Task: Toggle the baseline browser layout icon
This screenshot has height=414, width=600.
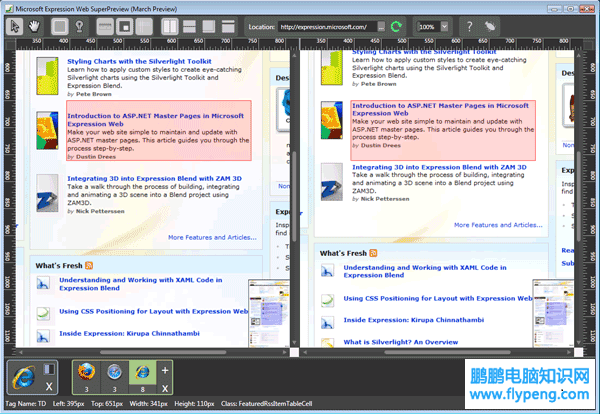Action: [x=49, y=369]
